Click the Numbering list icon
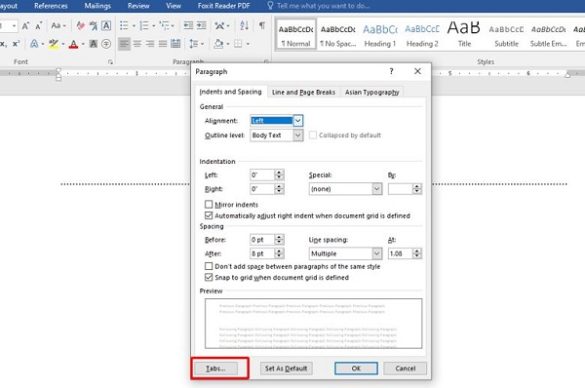The width and height of the screenshot is (585, 388). point(144,26)
